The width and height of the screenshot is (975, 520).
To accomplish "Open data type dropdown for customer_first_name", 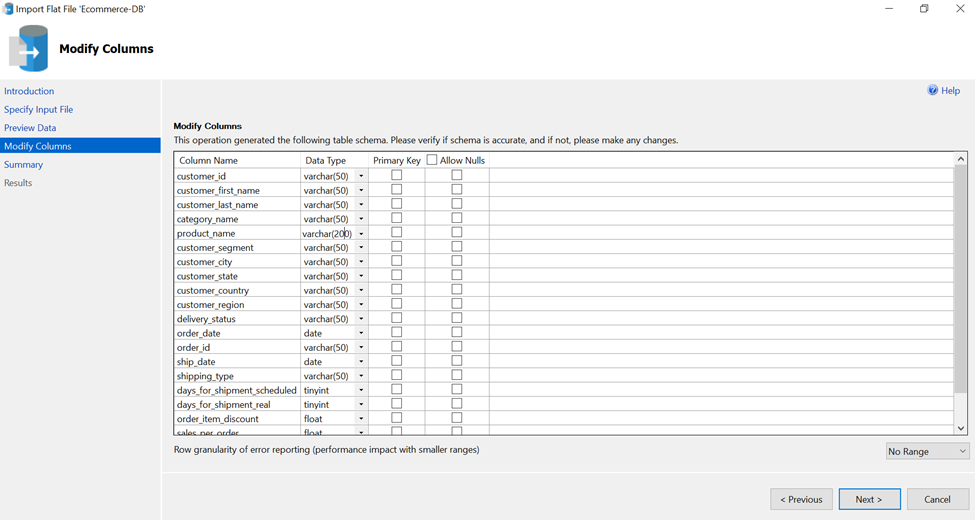I will click(x=361, y=190).
